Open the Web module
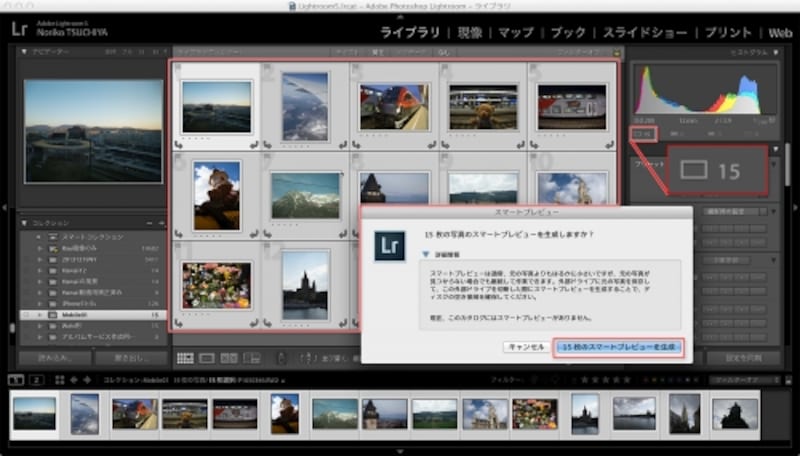 pyautogui.click(x=780, y=33)
